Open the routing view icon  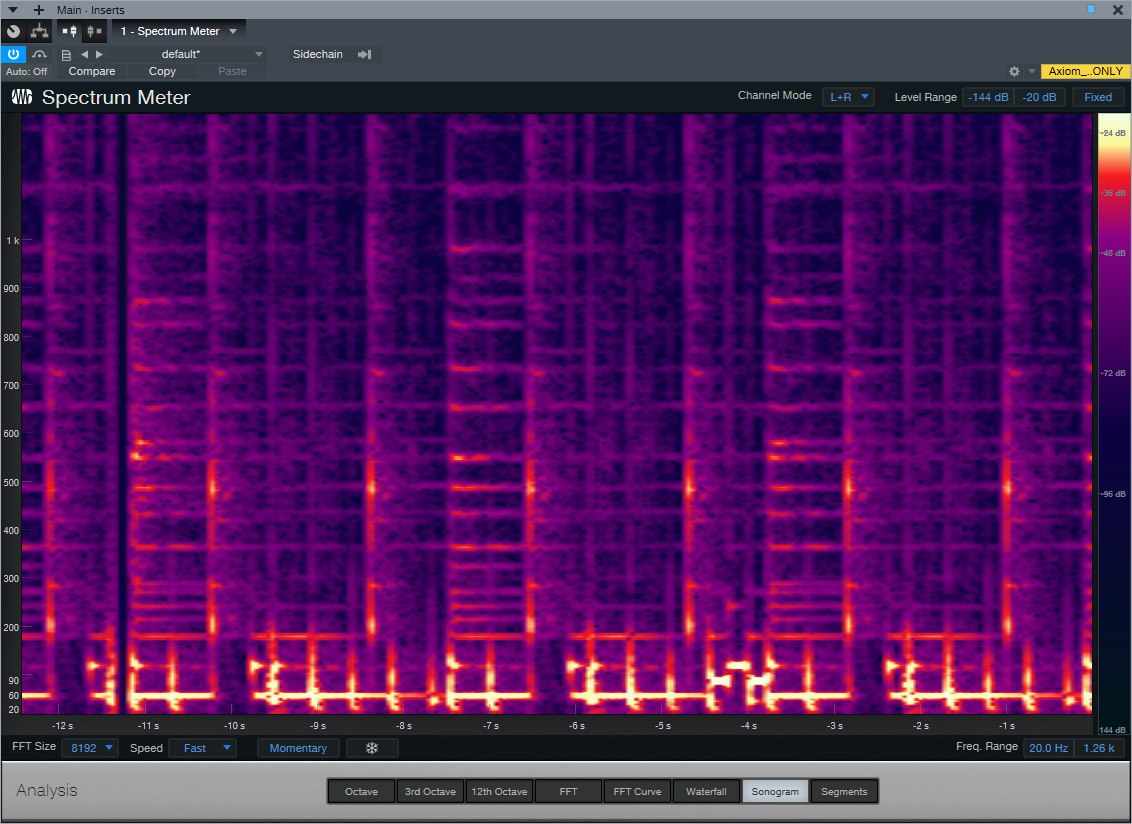[x=40, y=31]
